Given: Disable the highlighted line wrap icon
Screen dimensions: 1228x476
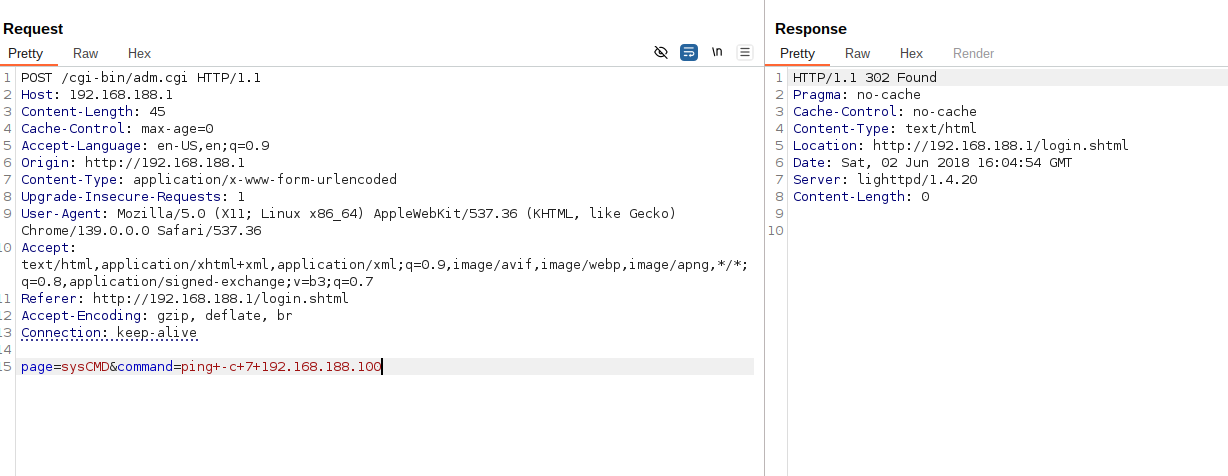Looking at the screenshot, I should click(688, 52).
